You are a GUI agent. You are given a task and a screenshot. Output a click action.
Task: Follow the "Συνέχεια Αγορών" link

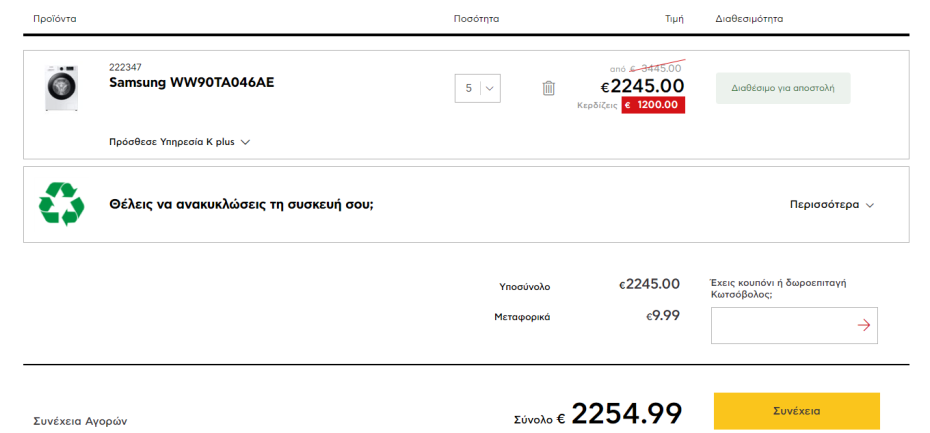click(x=80, y=421)
